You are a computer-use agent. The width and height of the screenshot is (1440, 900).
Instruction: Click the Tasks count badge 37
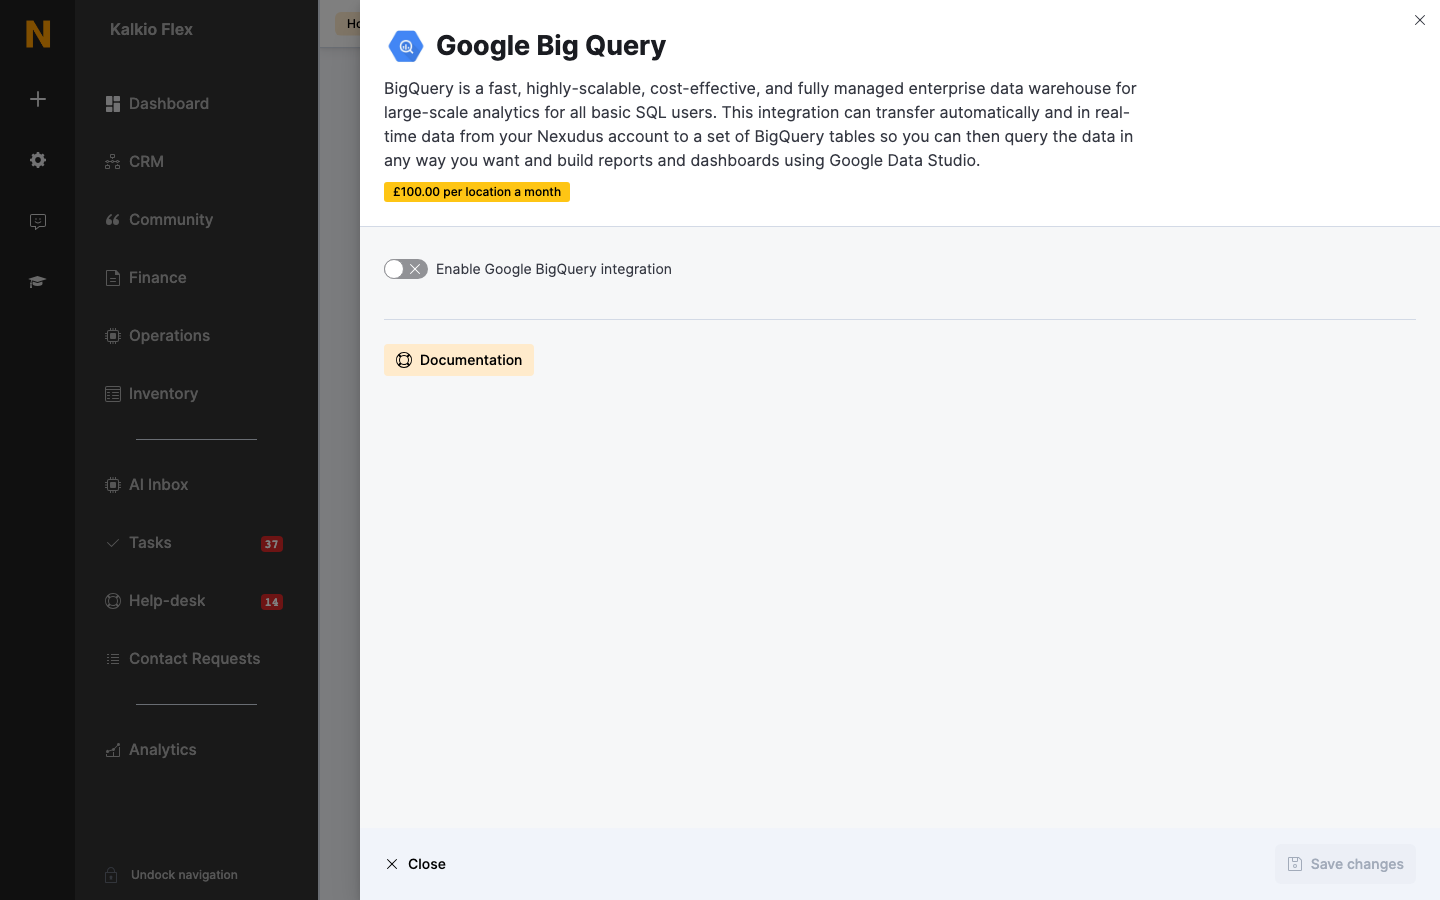(x=272, y=544)
